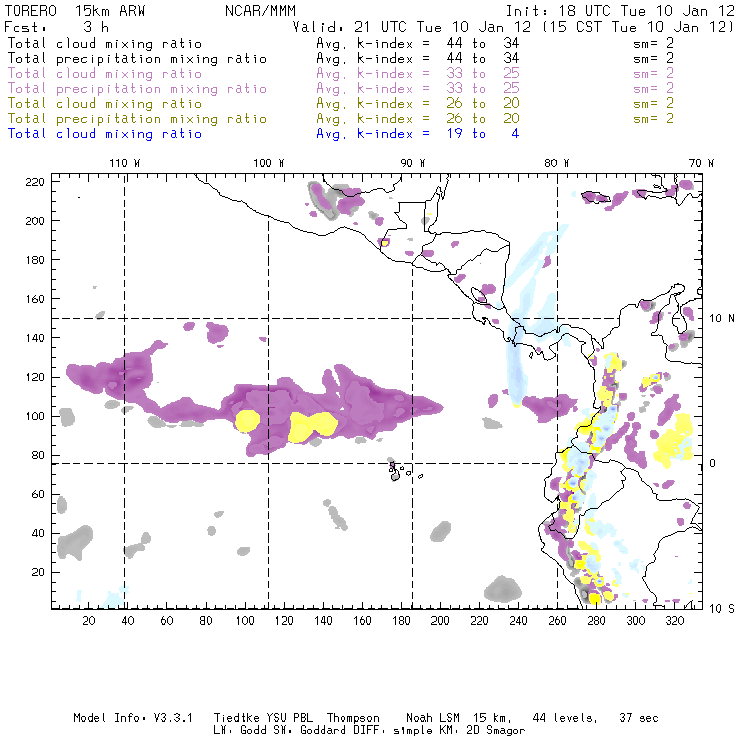This screenshot has width=740, height=740.
Task: Click the '90 W' longitude label
Action: pos(413,163)
